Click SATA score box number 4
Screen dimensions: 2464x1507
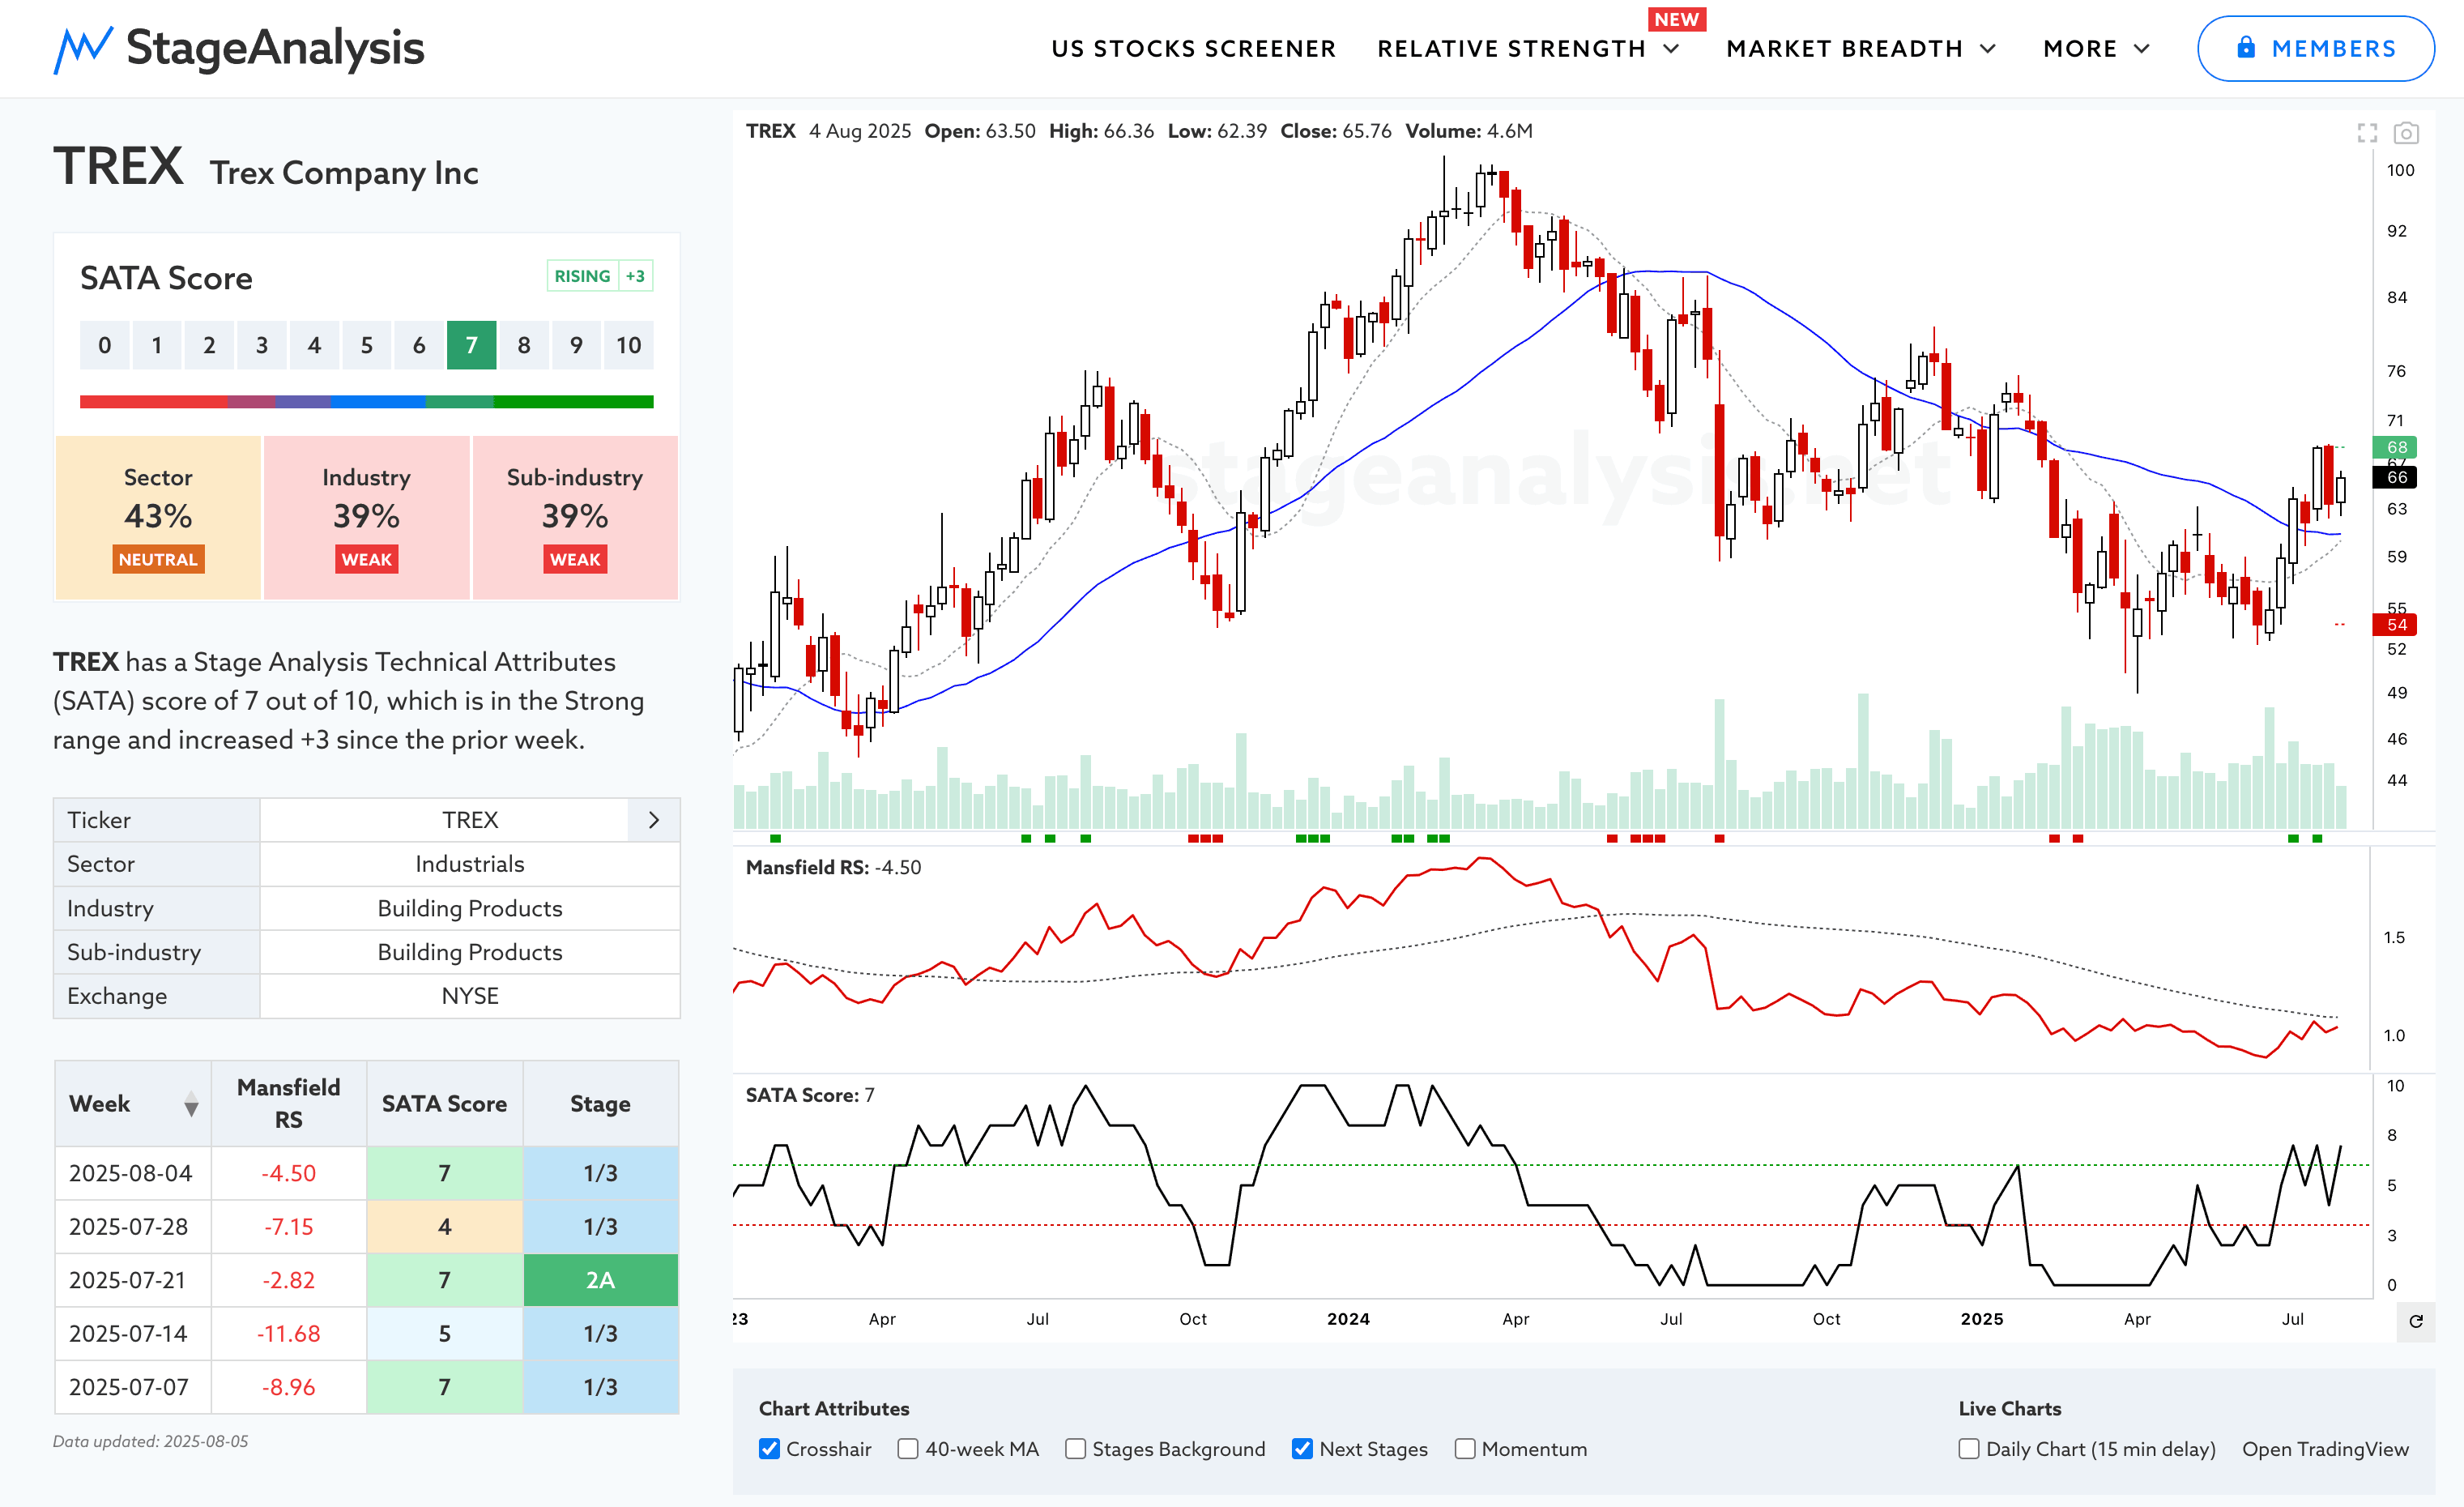[314, 346]
